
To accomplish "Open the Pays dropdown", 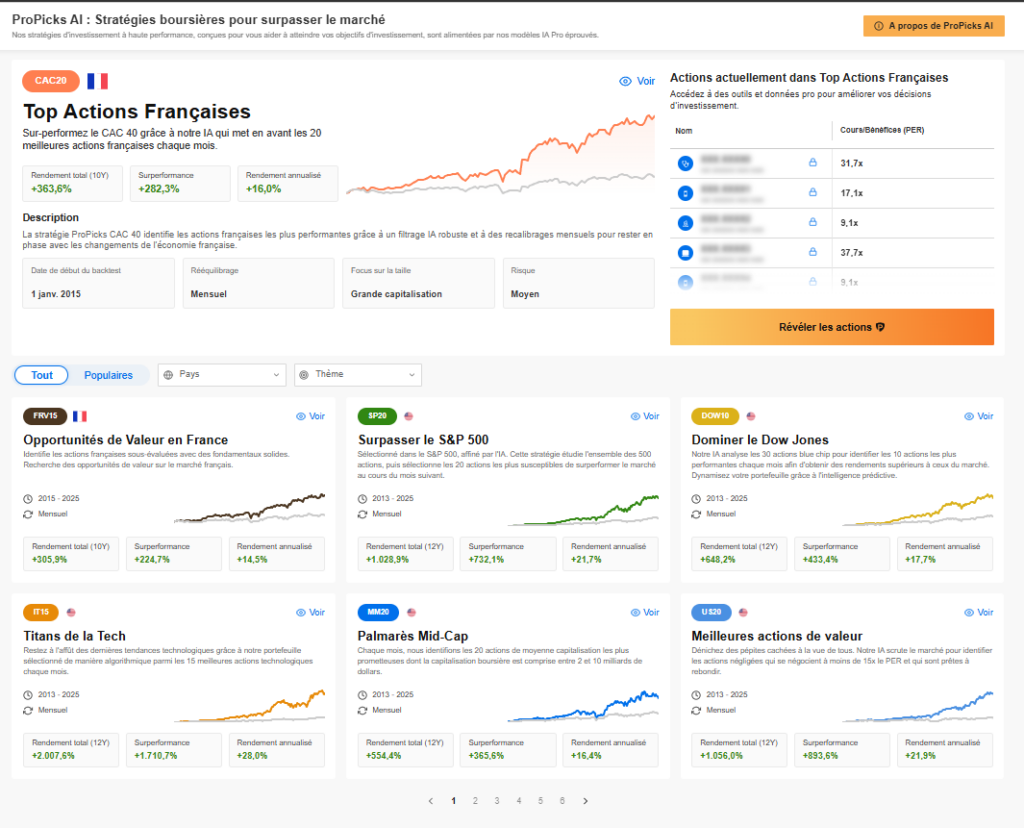I will tap(222, 375).
